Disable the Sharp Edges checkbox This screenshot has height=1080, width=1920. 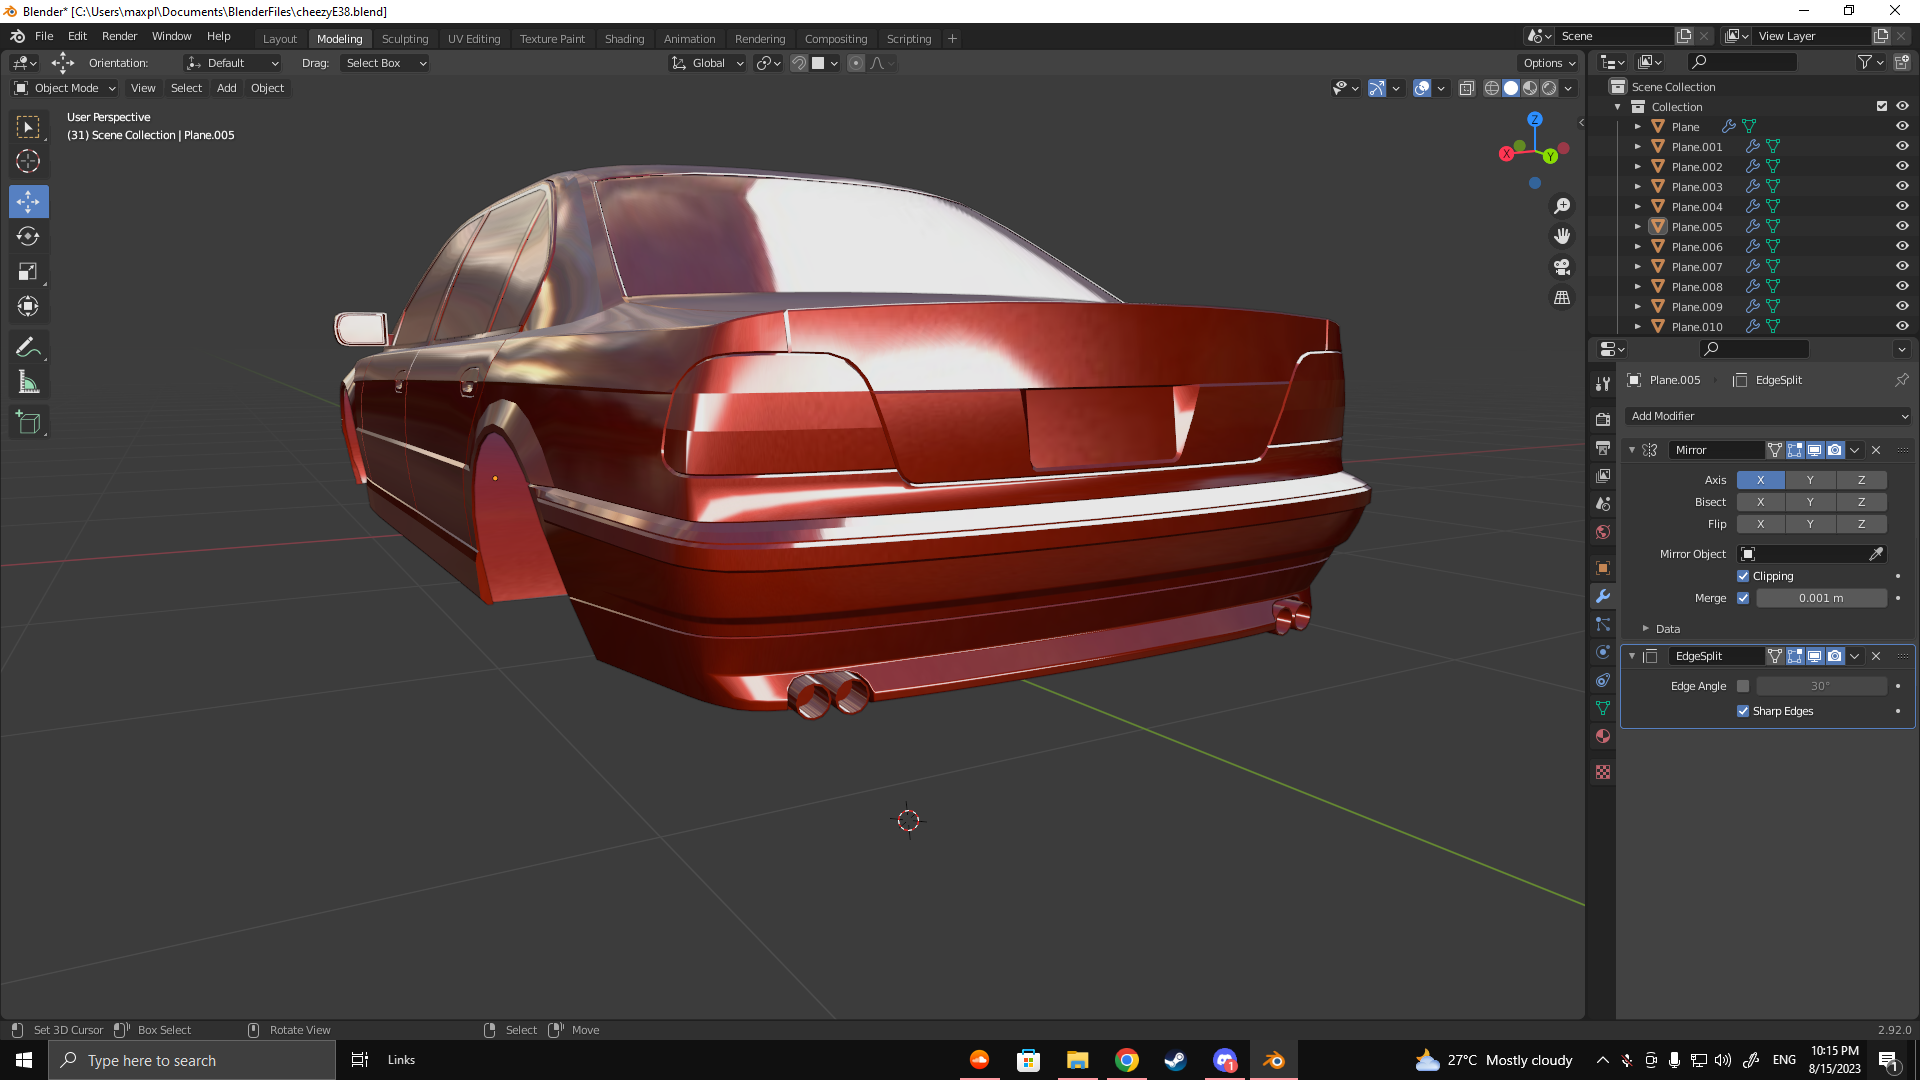coord(1743,711)
